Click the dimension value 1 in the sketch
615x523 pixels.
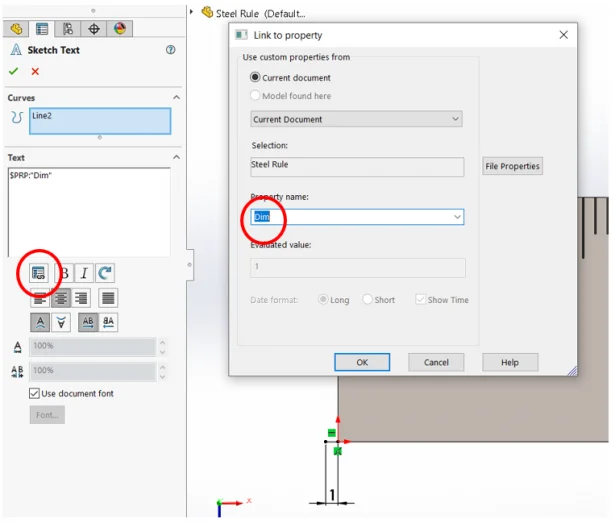pos(332,495)
